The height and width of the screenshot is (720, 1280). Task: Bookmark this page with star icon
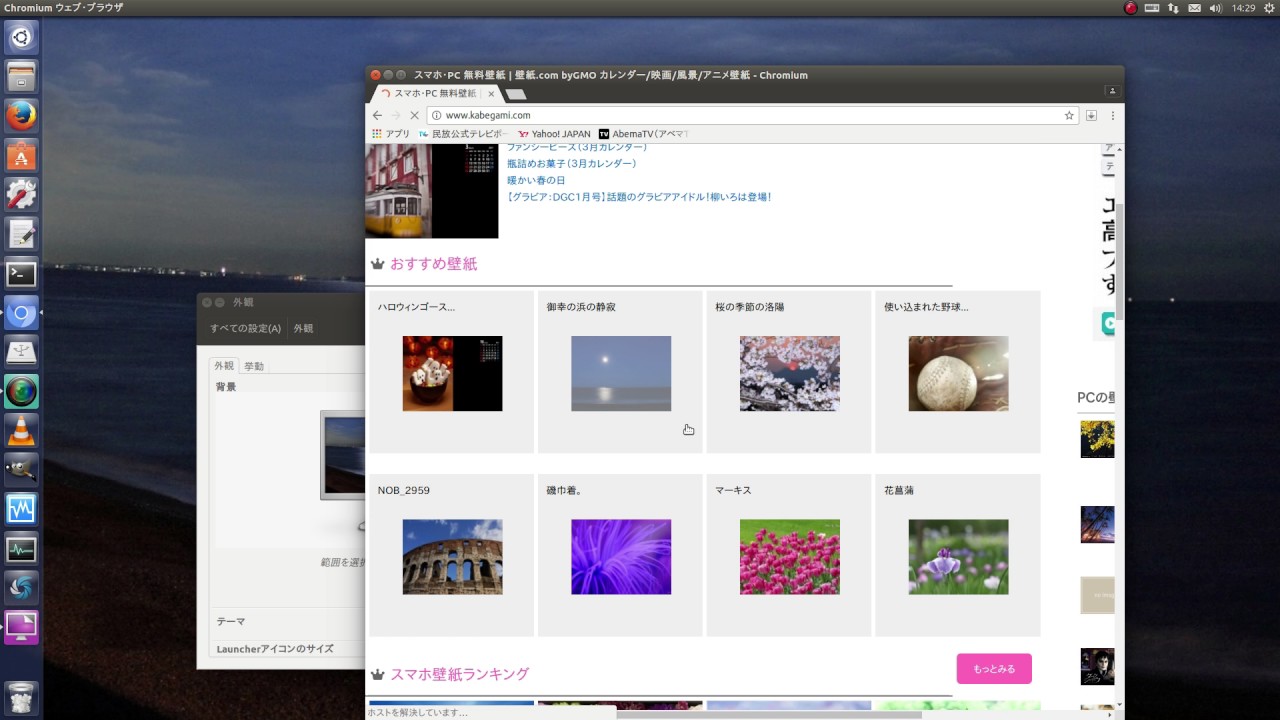(x=1069, y=115)
